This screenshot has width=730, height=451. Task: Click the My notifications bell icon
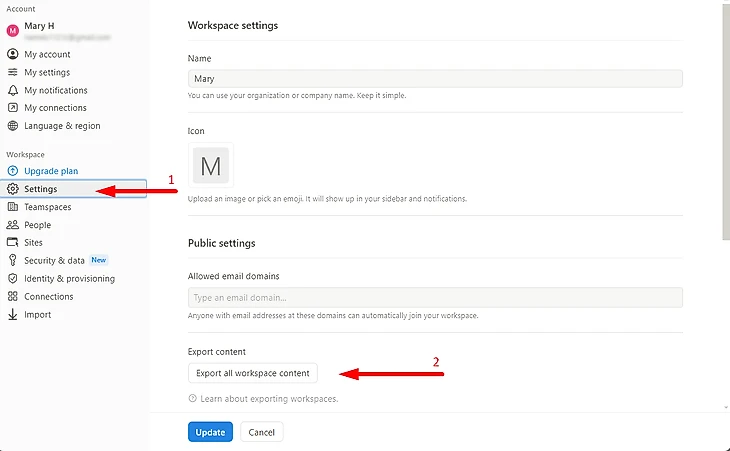(13, 90)
